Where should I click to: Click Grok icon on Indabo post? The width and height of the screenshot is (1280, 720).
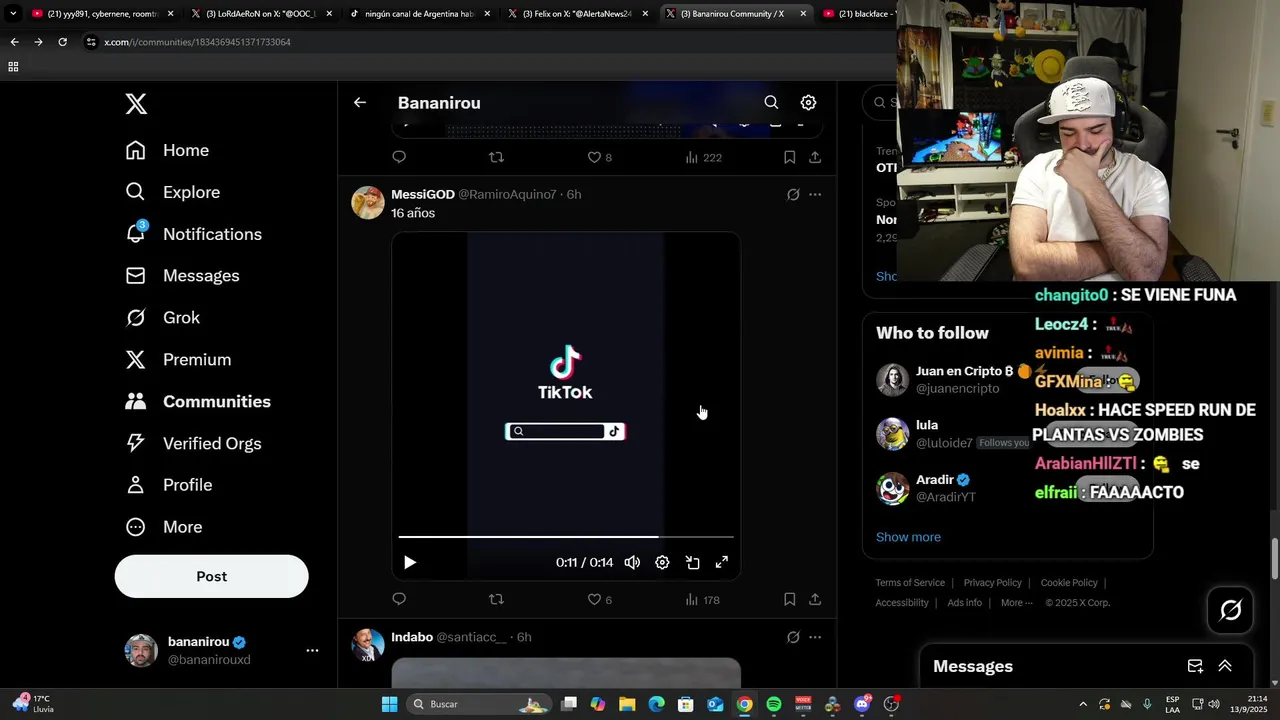pyautogui.click(x=793, y=637)
